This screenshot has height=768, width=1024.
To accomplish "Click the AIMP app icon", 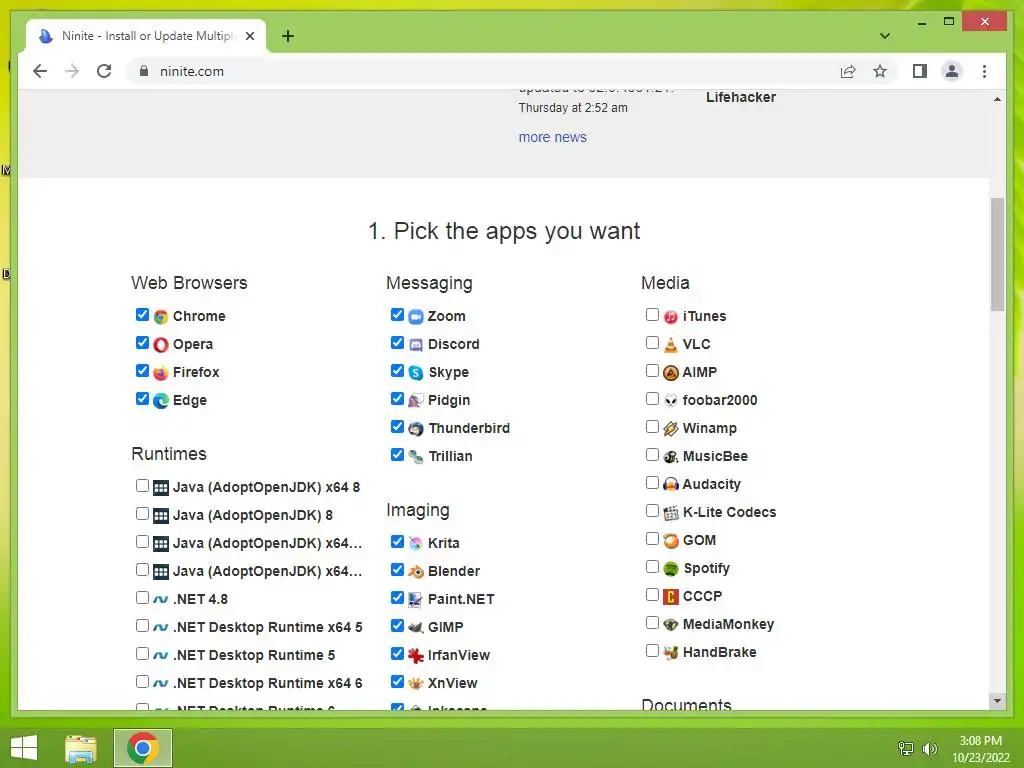I will pos(671,373).
